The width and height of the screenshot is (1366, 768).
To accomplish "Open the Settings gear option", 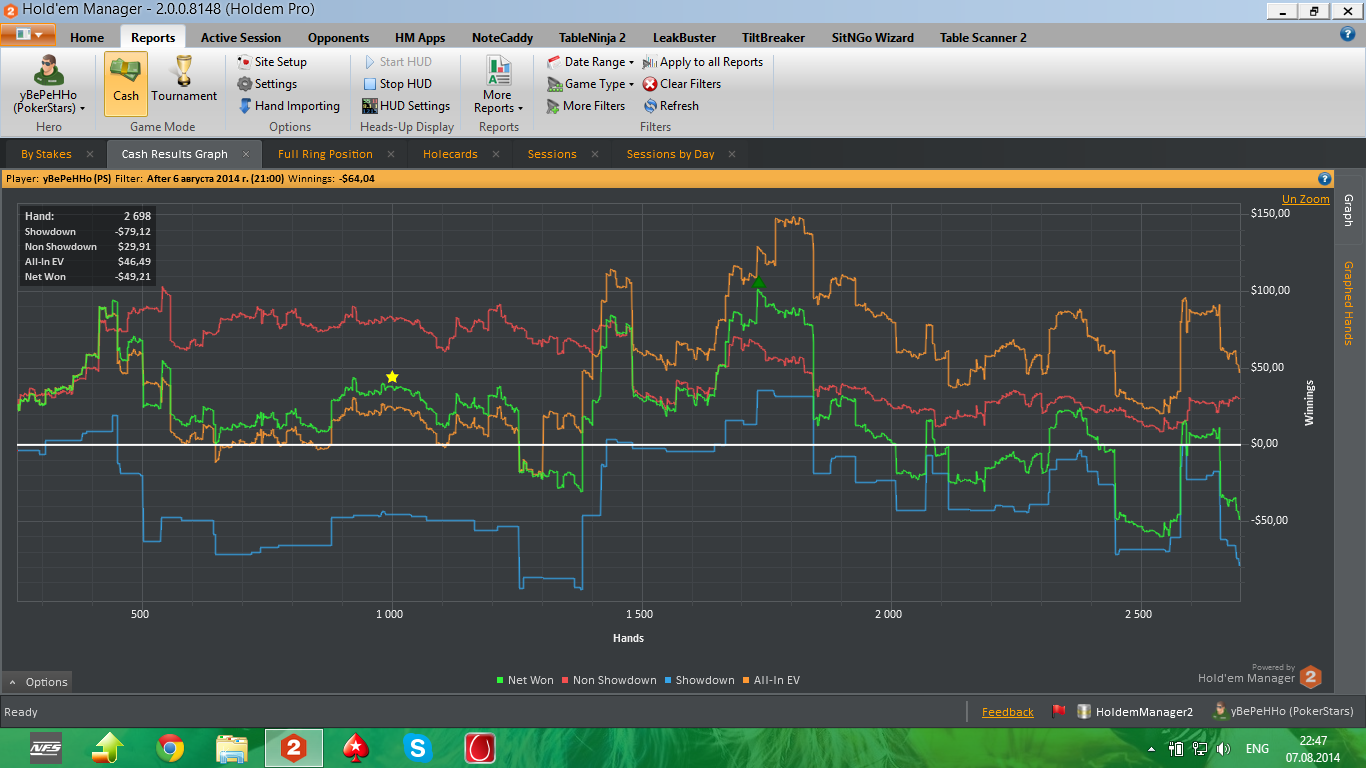I will (267, 84).
